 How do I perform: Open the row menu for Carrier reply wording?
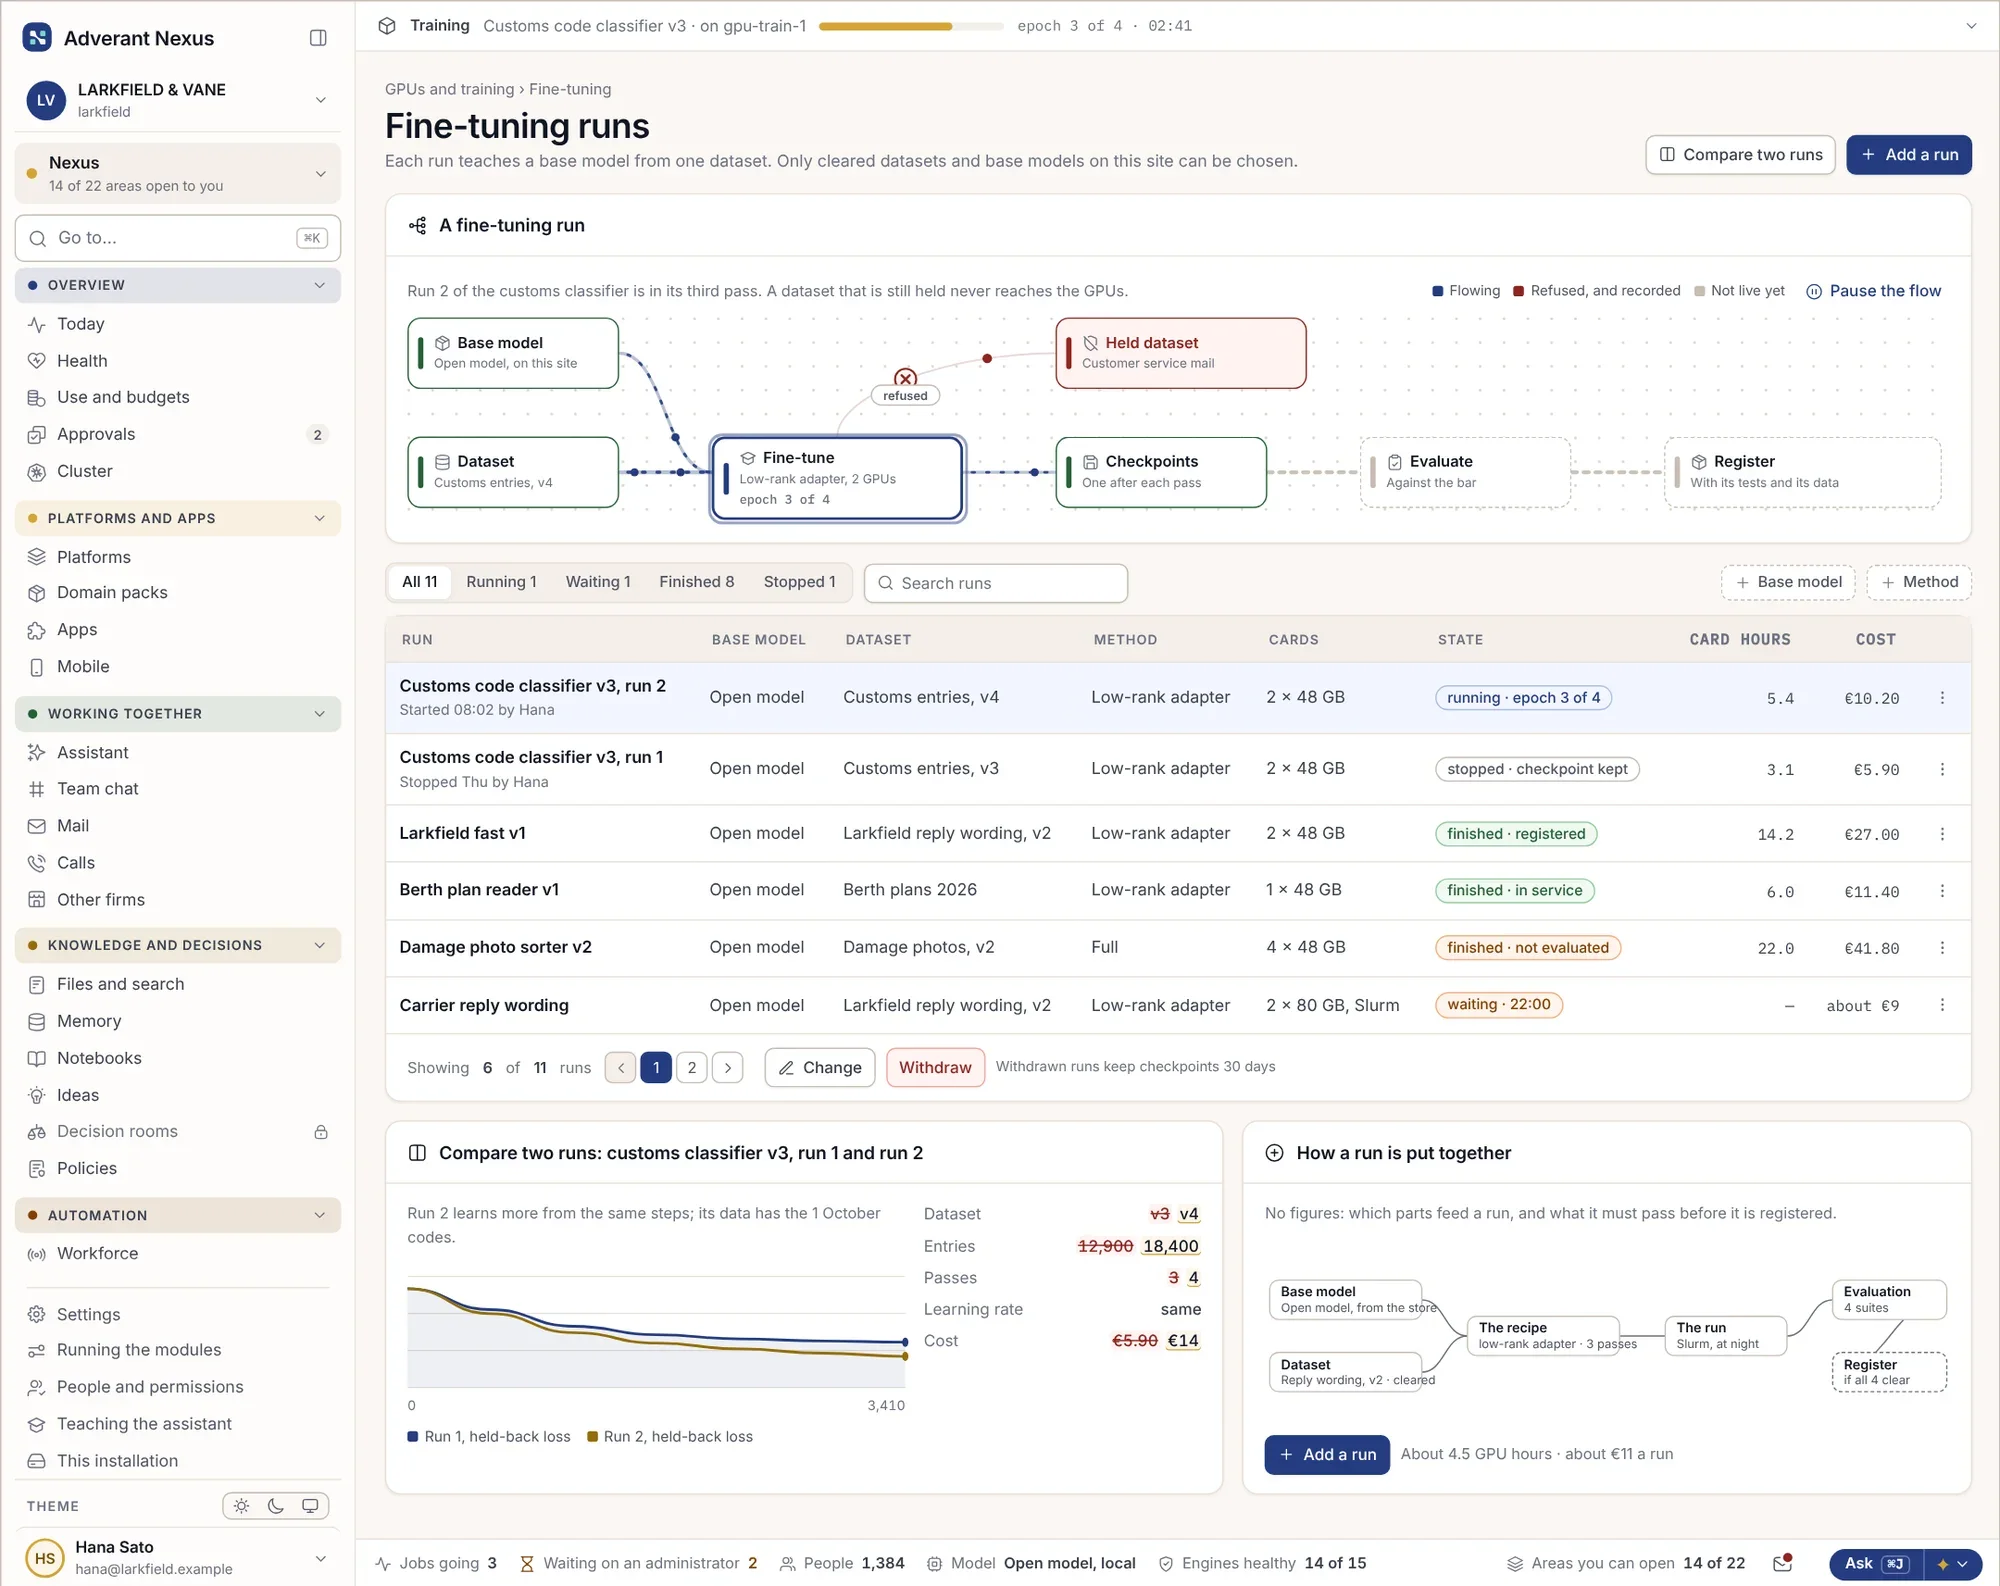[1942, 1005]
